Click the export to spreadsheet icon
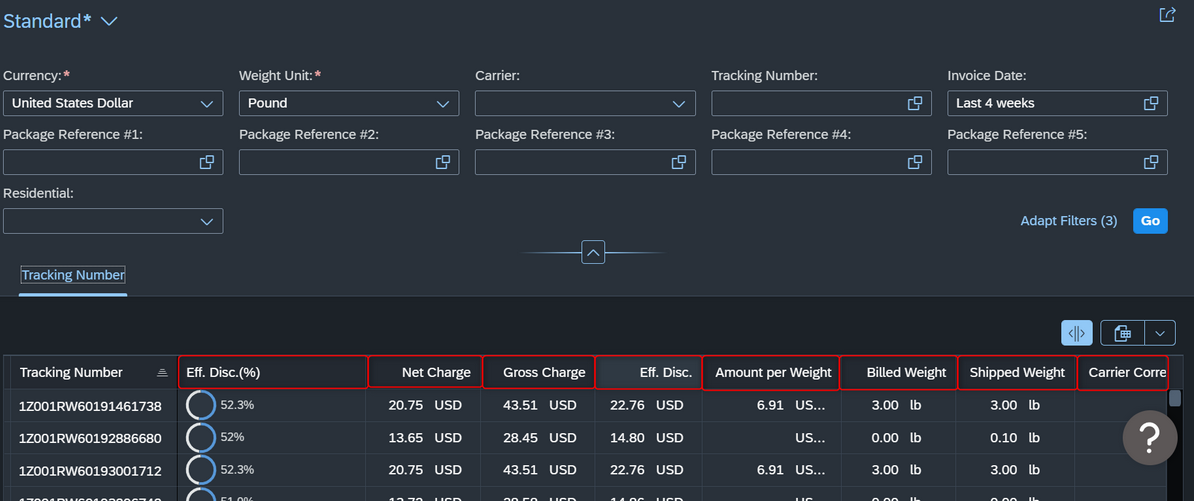Screen dimensions: 1194x501 point(1122,333)
